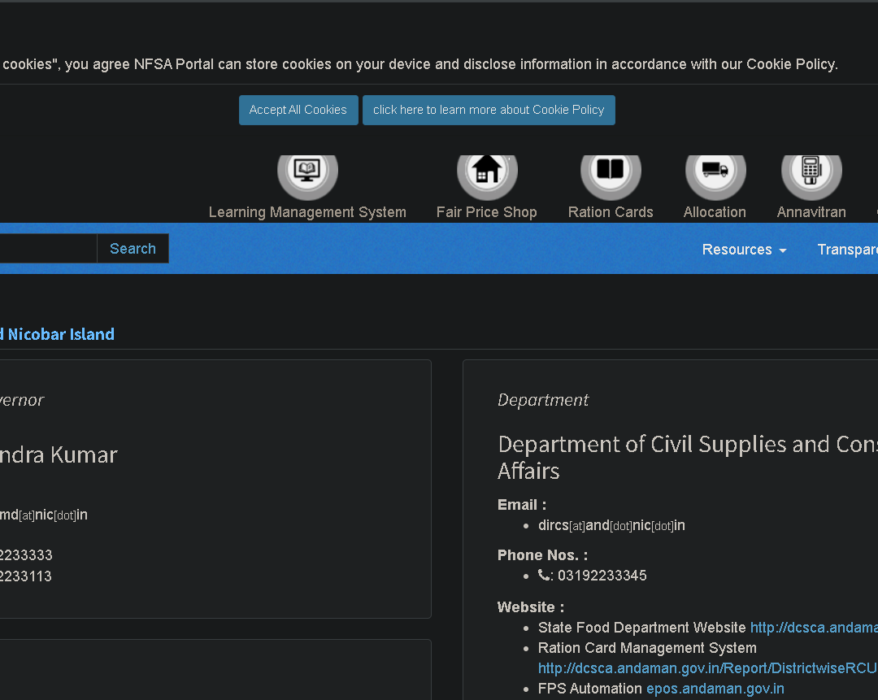Image resolution: width=878 pixels, height=700 pixels.
Task: Accept all cookies
Action: click(298, 110)
